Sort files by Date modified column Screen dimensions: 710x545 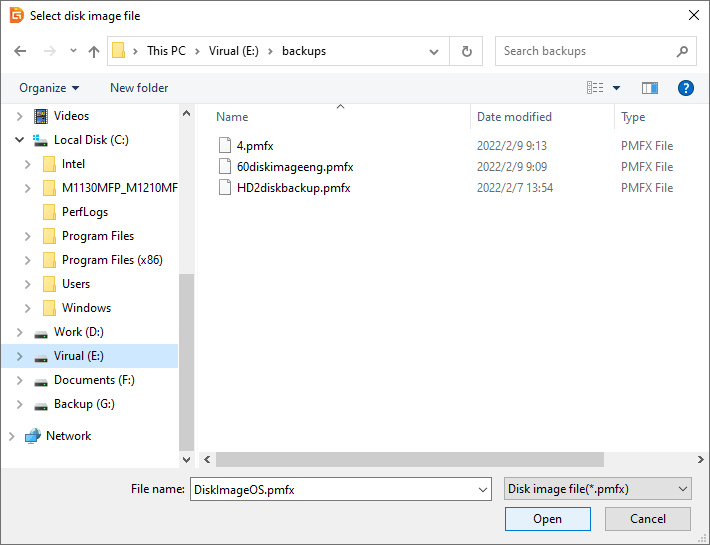click(514, 117)
